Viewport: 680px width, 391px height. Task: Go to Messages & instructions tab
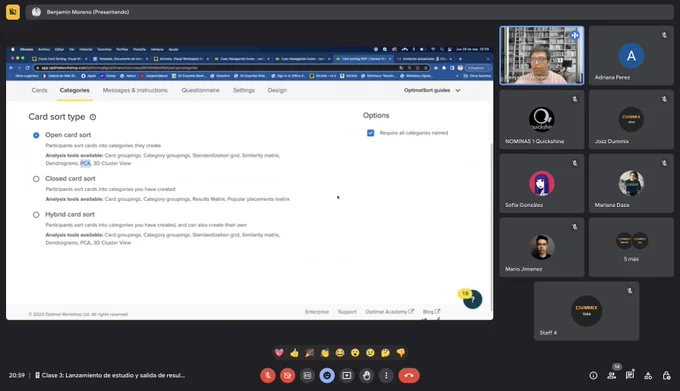coord(135,90)
